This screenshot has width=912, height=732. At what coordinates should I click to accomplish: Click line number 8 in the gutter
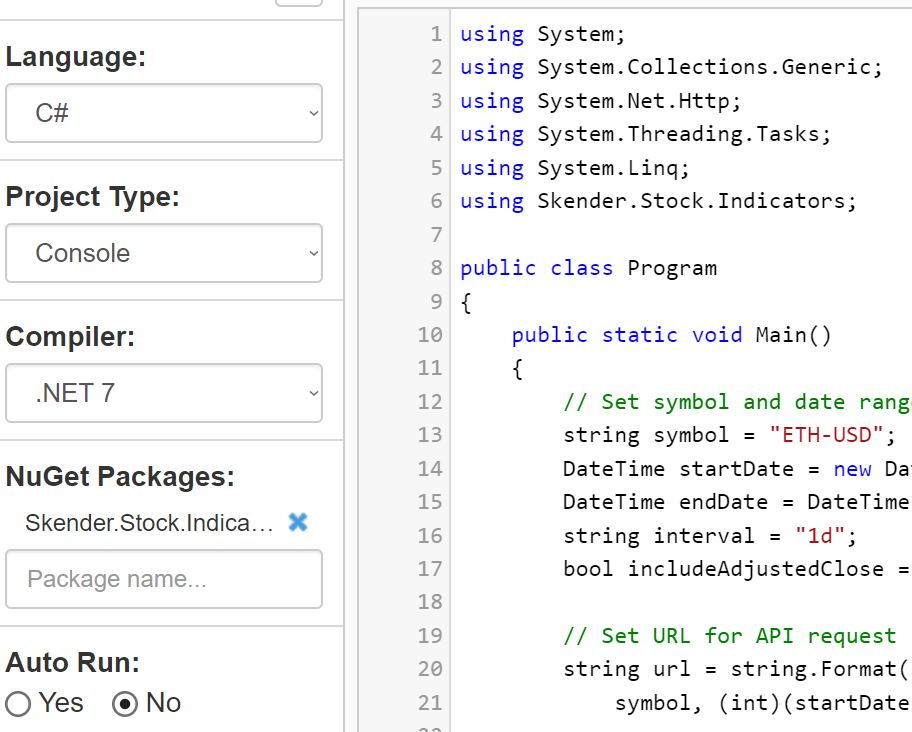[436, 268]
